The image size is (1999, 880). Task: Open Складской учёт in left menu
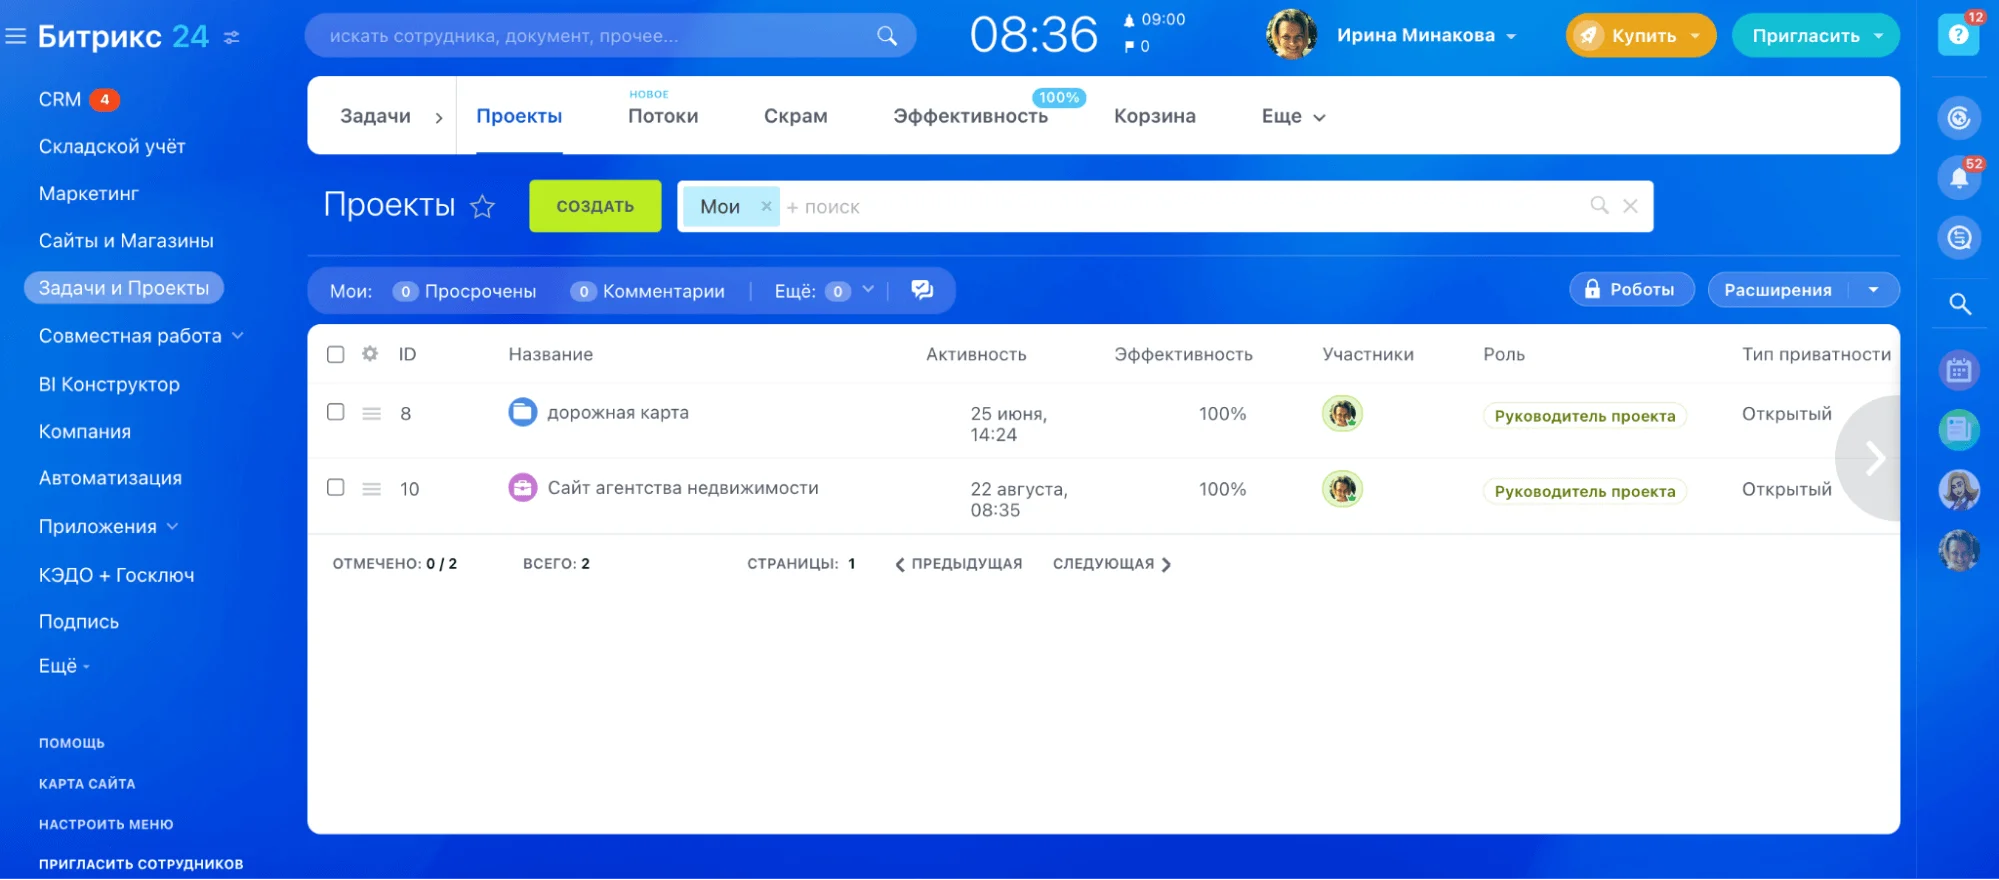pos(112,147)
